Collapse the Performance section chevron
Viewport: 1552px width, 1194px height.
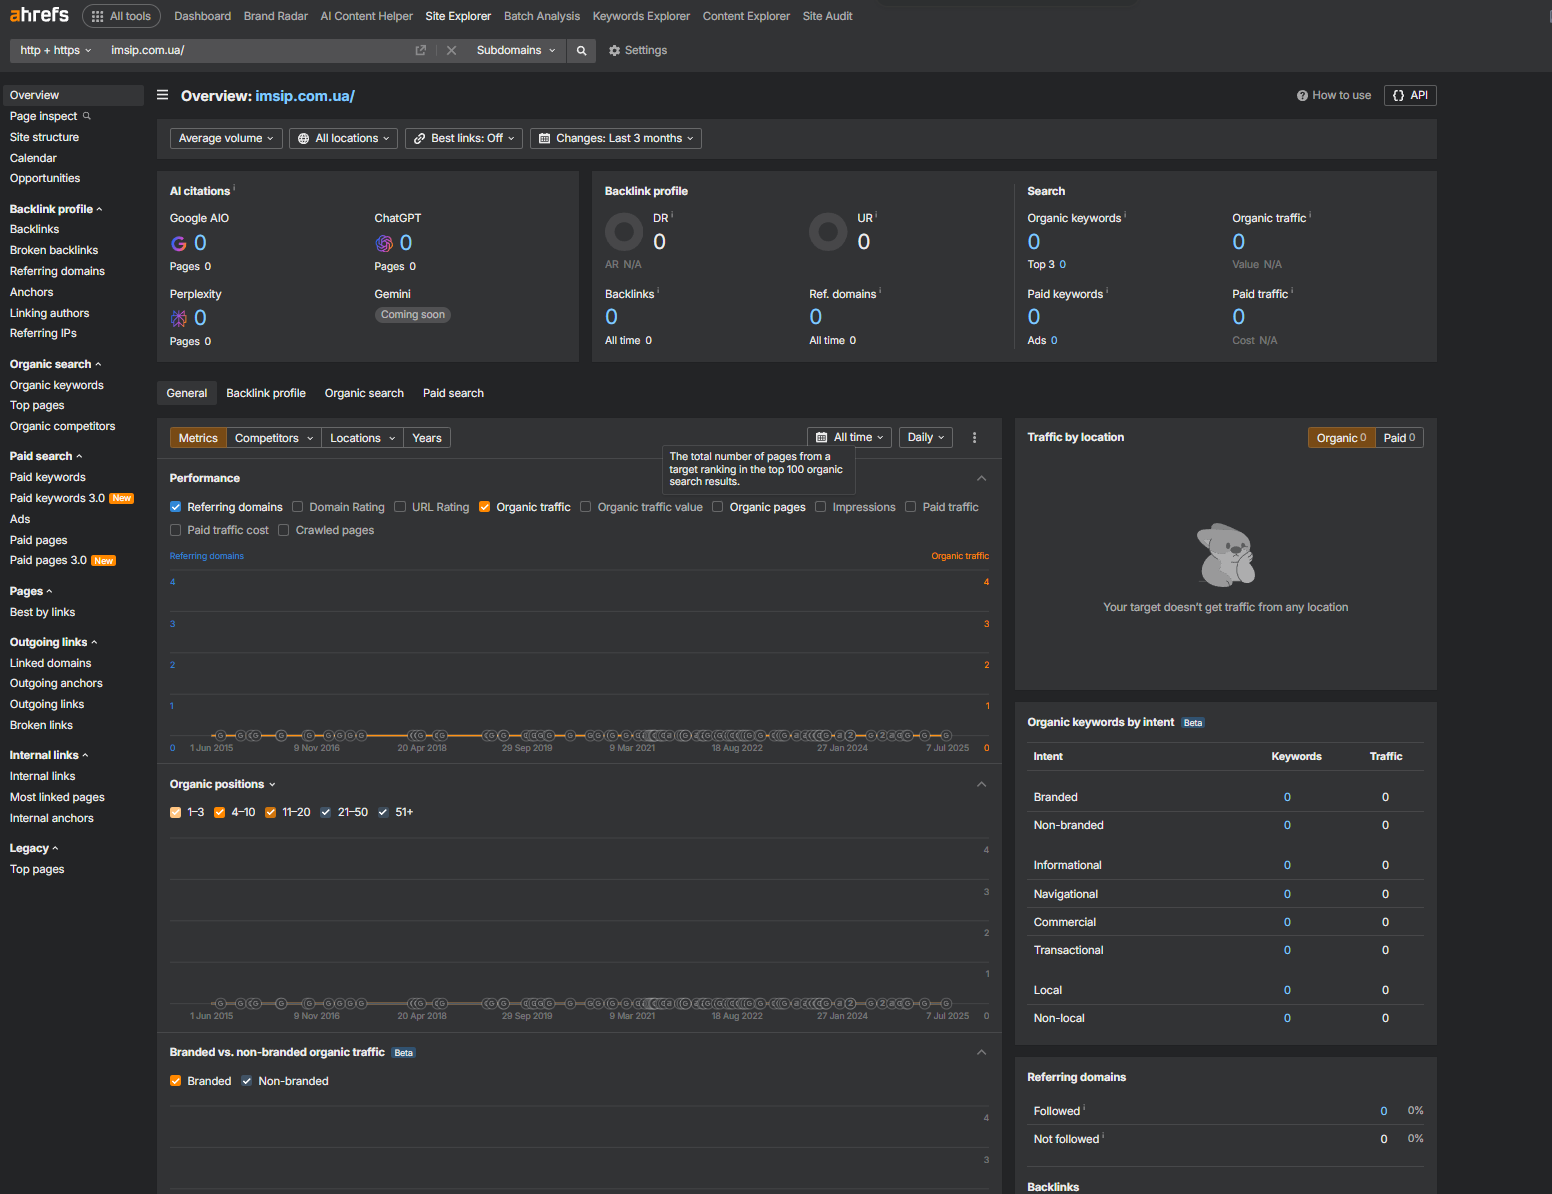(x=982, y=478)
